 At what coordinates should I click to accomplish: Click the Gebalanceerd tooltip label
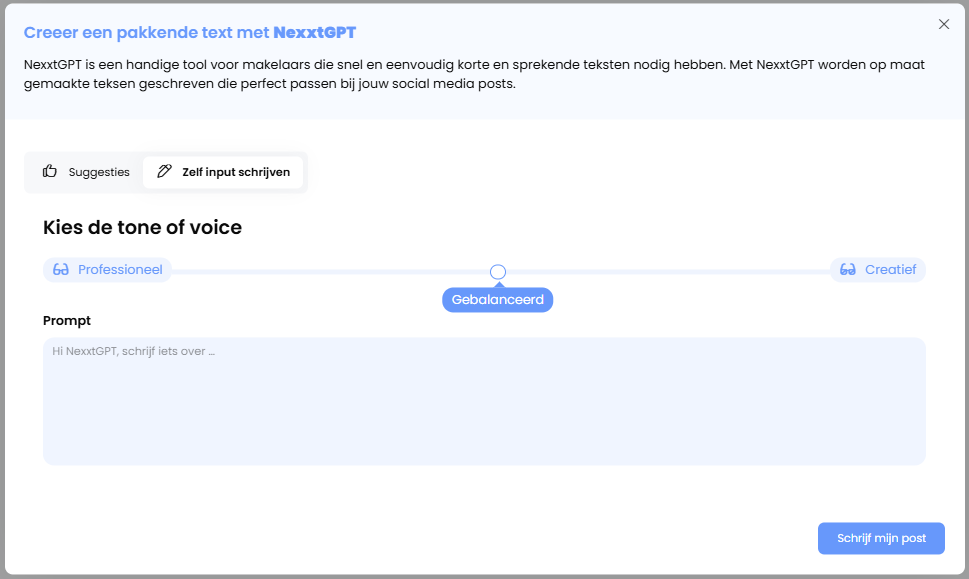click(497, 300)
